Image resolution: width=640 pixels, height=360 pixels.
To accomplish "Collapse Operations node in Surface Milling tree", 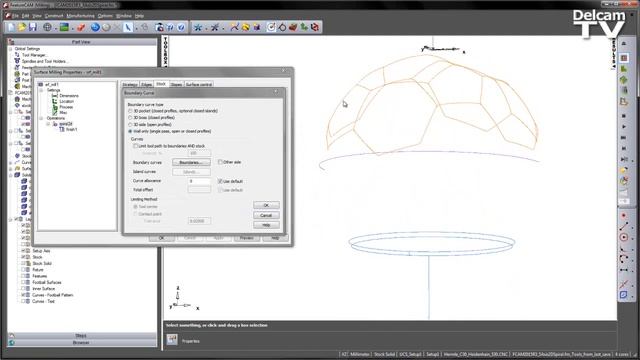I will (x=42, y=118).
